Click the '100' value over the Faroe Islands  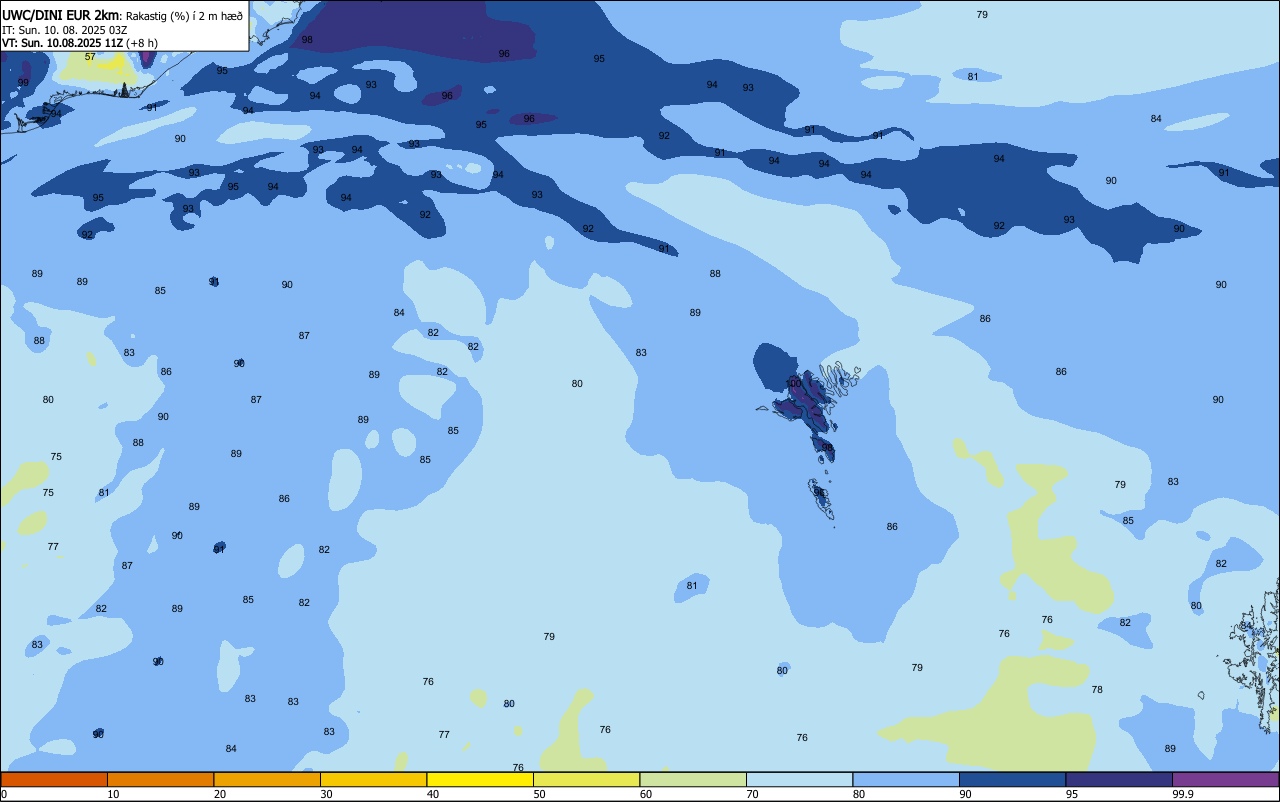793,383
